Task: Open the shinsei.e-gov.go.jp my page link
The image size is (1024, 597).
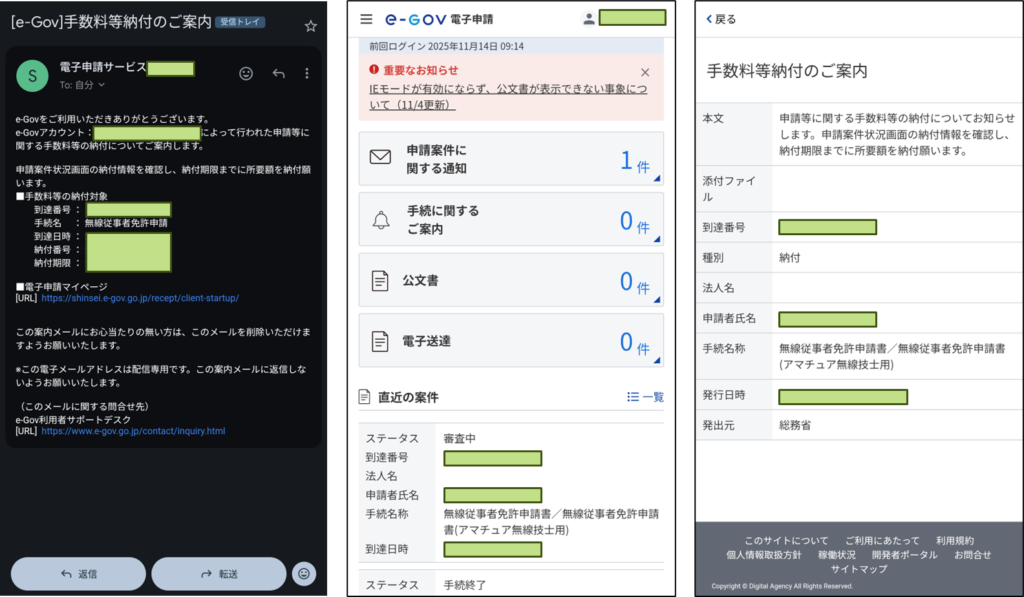Action: [140, 298]
